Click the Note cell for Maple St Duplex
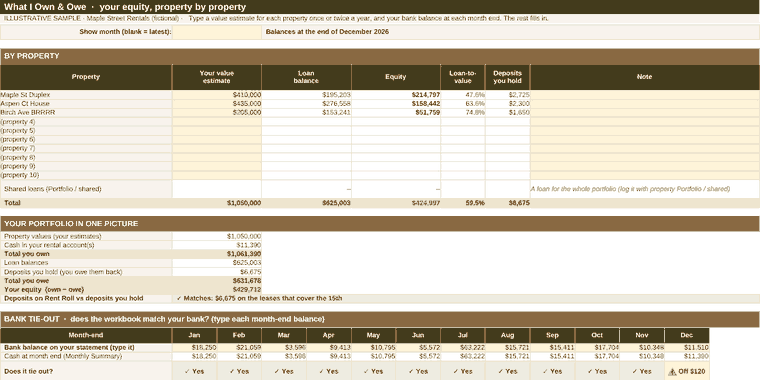The width and height of the screenshot is (760, 380). (x=645, y=95)
